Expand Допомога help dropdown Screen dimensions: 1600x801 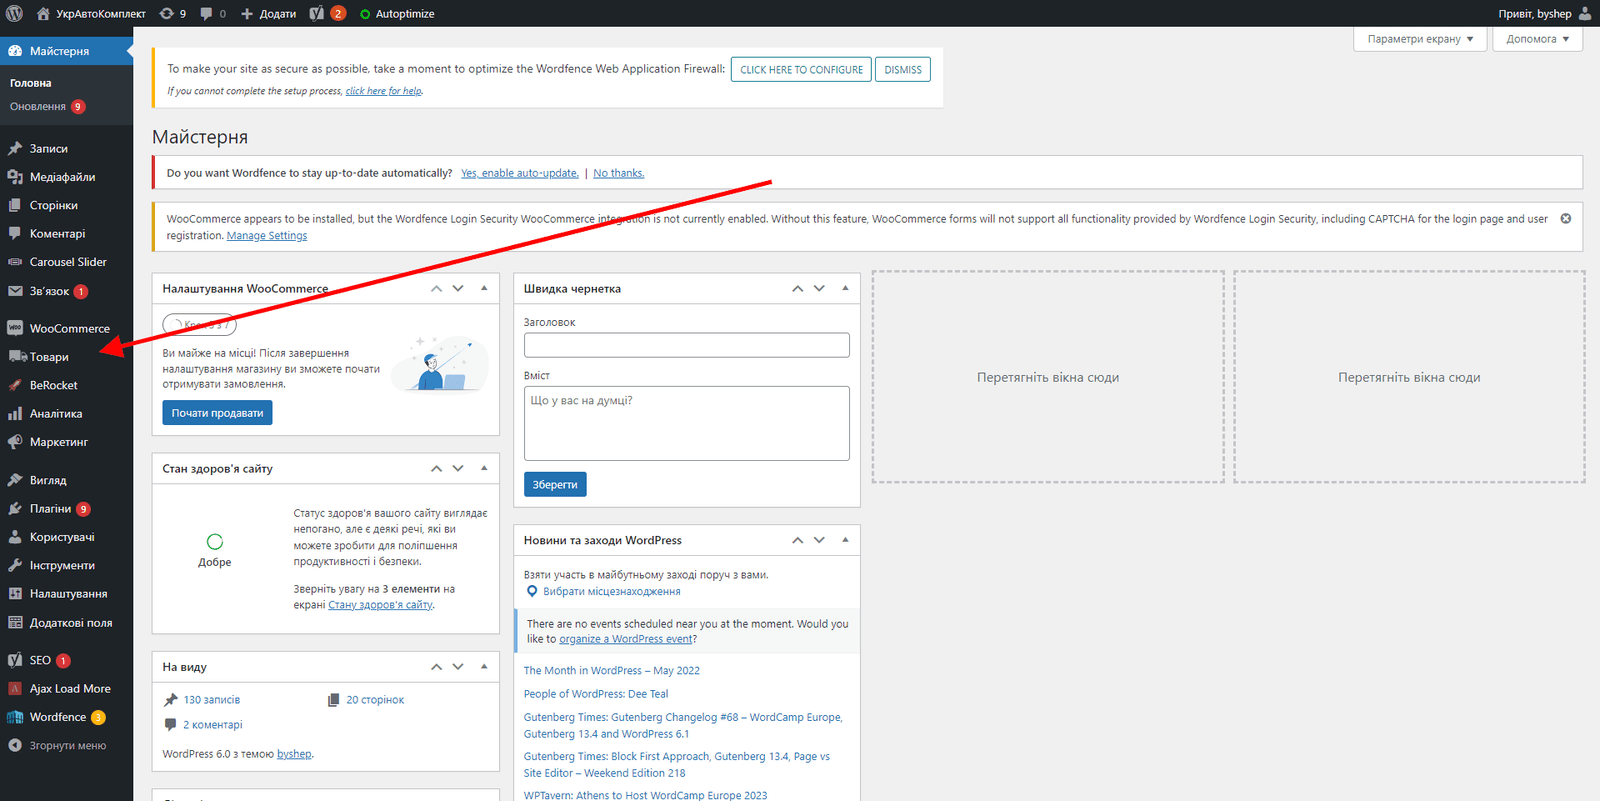[1537, 39]
